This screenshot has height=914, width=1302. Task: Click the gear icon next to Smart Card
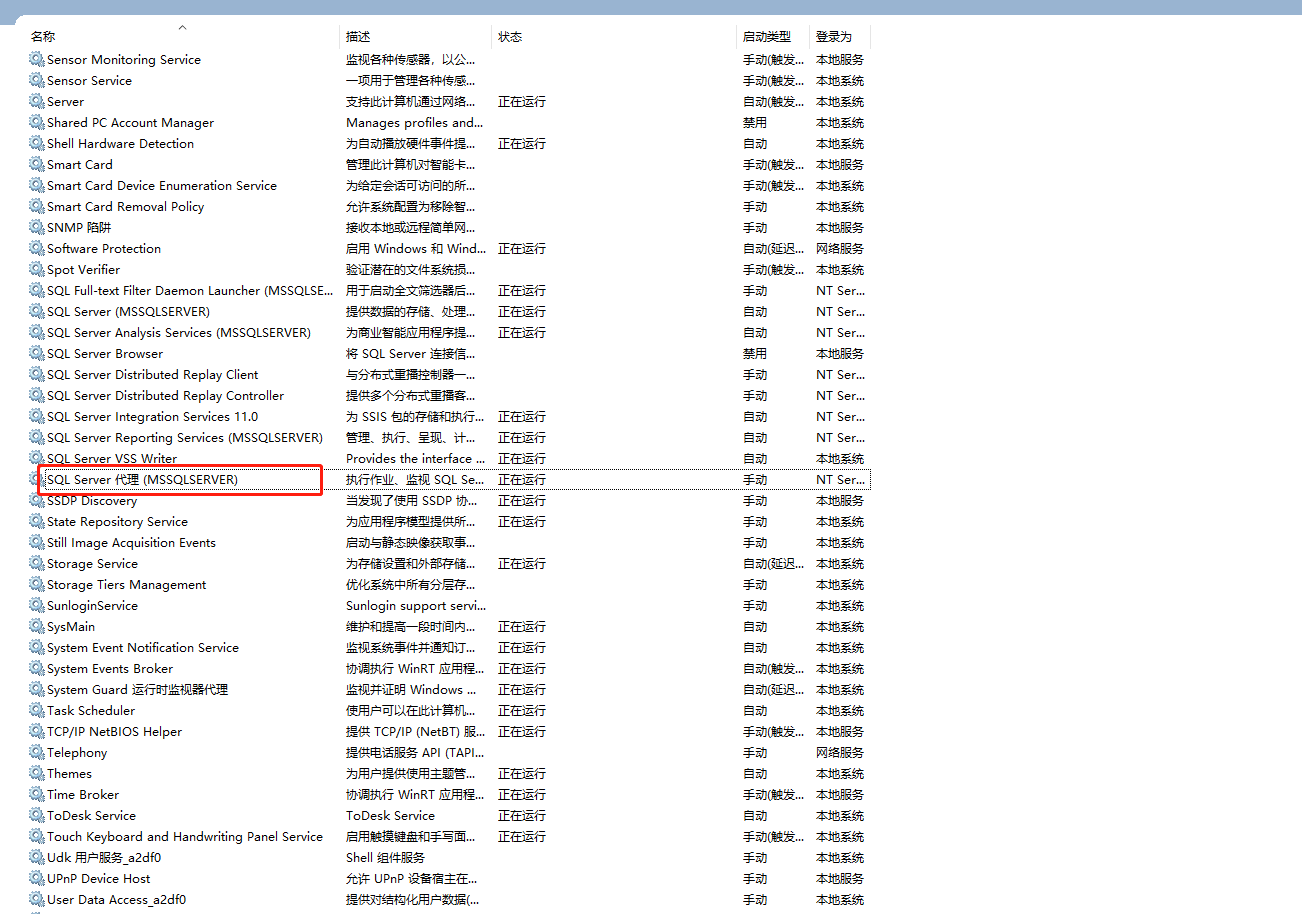37,165
